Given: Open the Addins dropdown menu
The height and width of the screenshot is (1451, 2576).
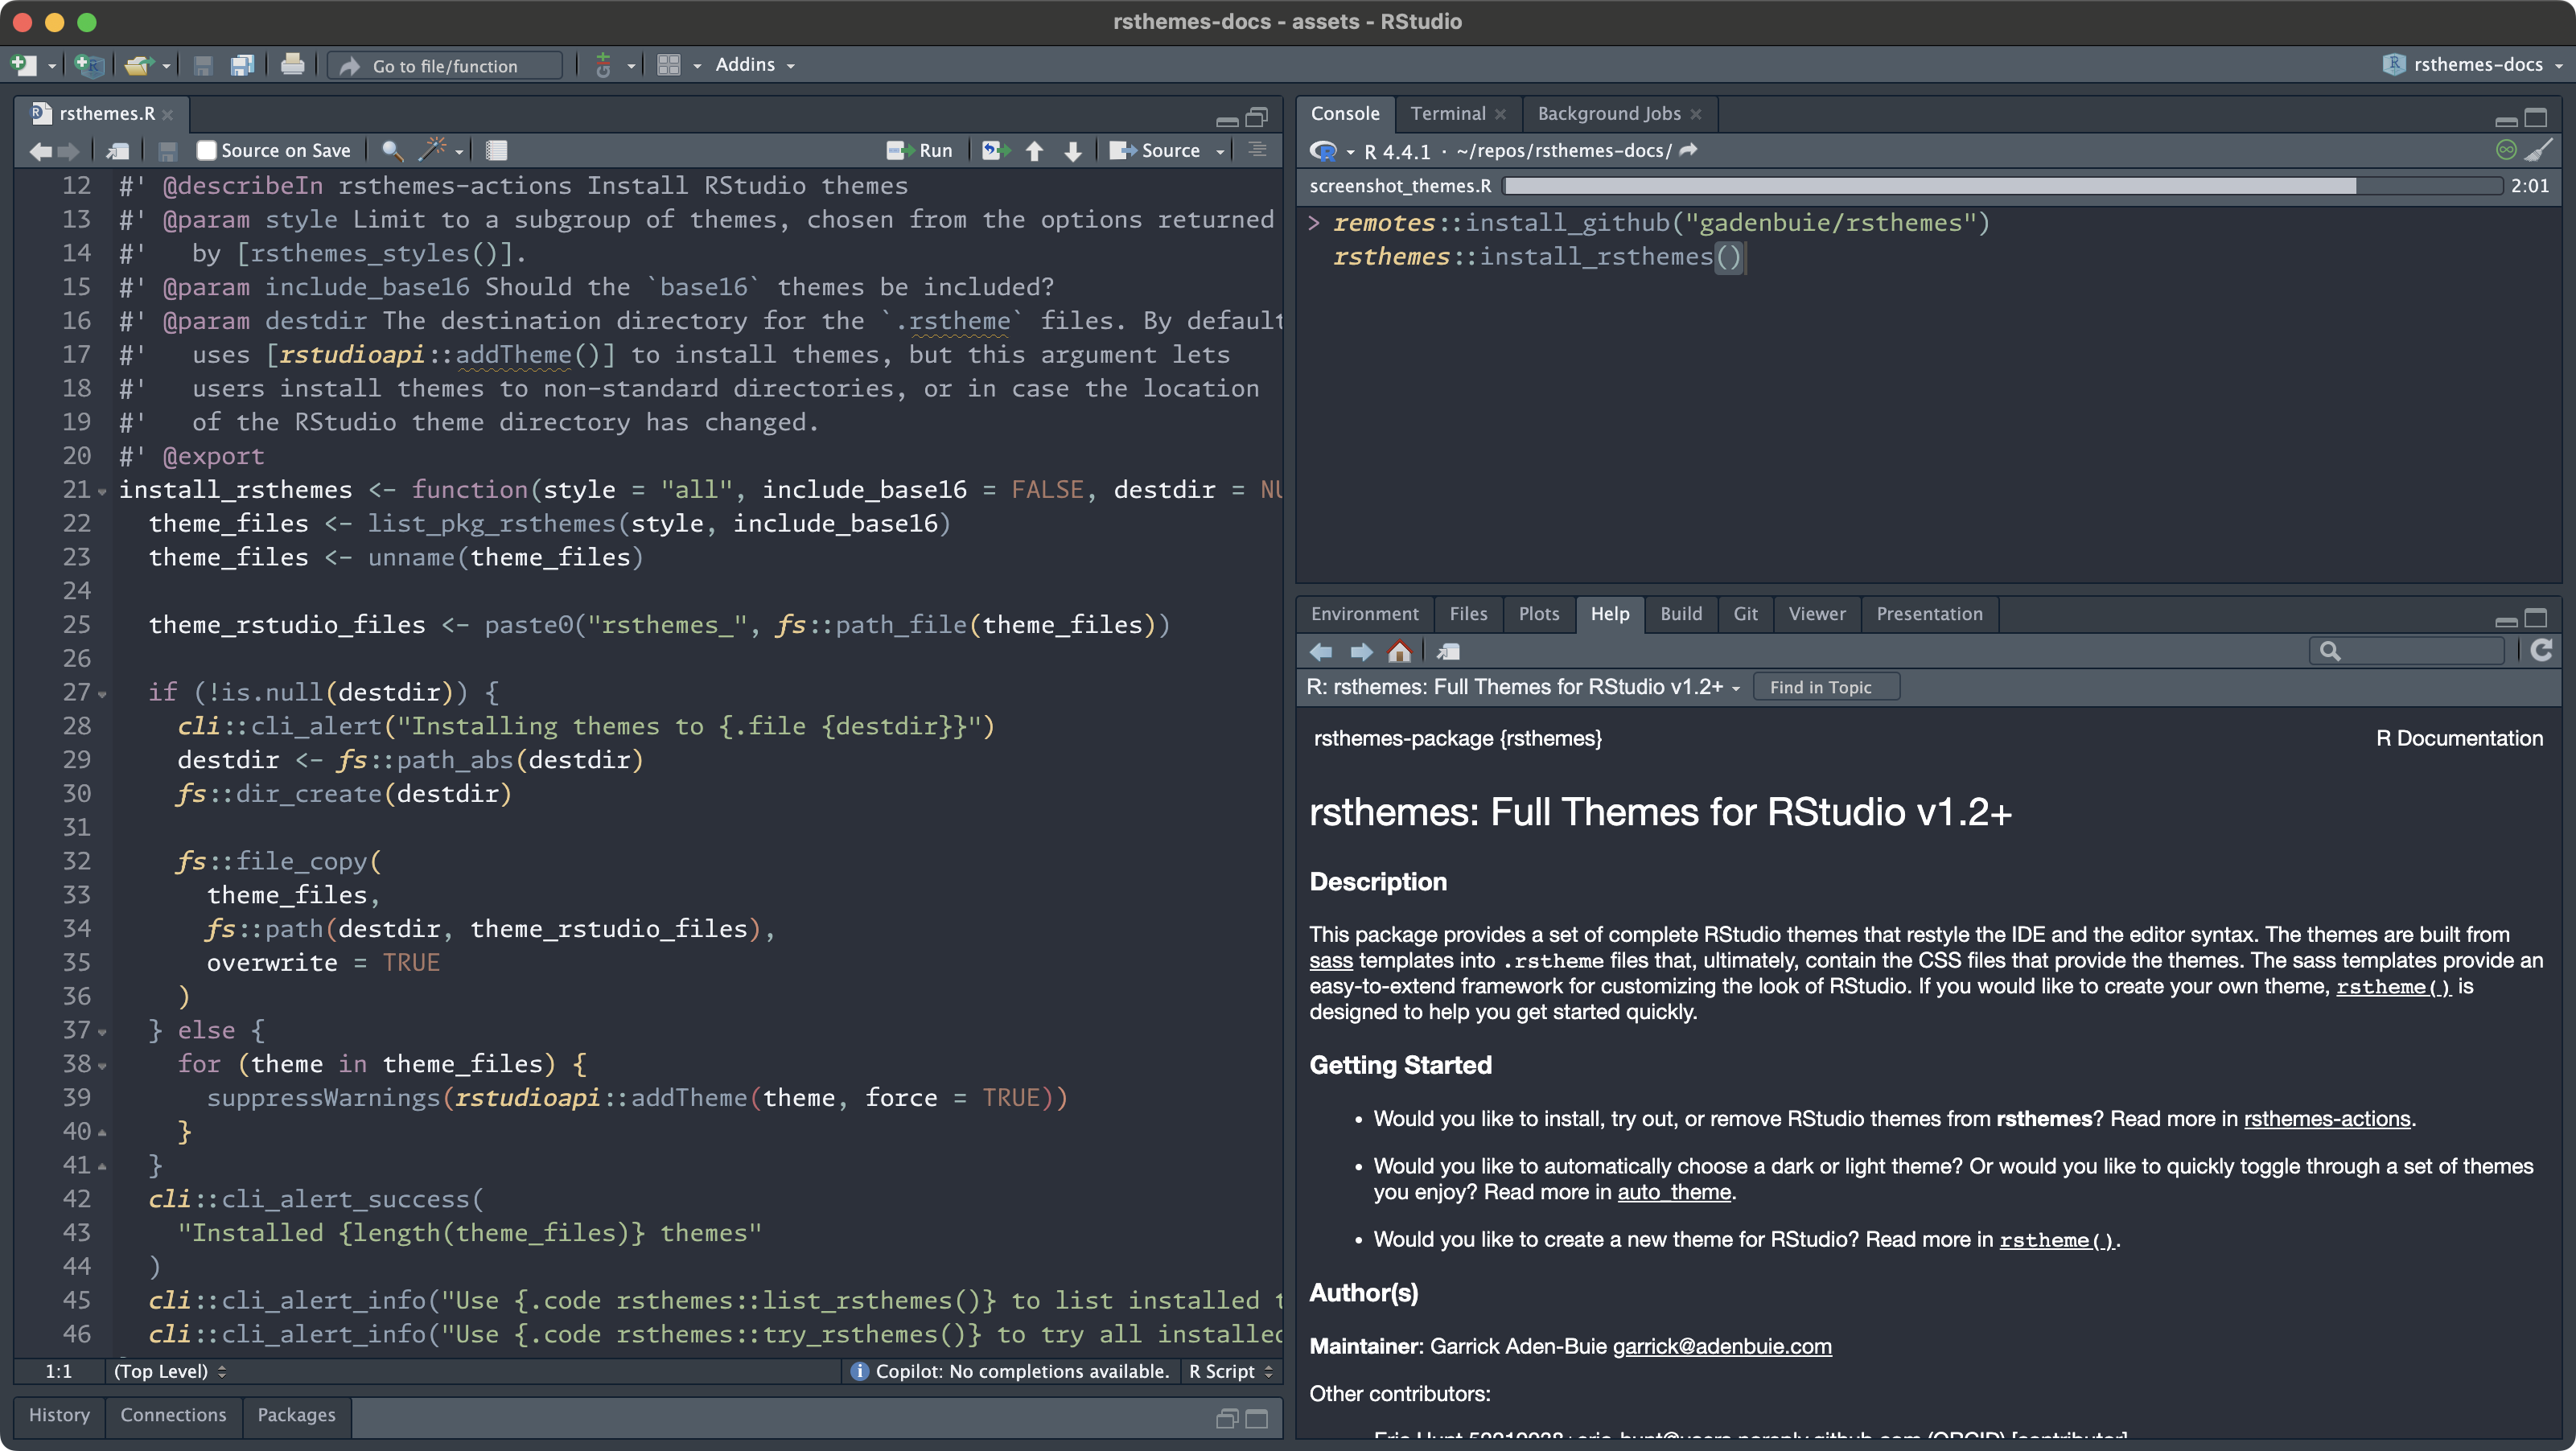Looking at the screenshot, I should [754, 65].
